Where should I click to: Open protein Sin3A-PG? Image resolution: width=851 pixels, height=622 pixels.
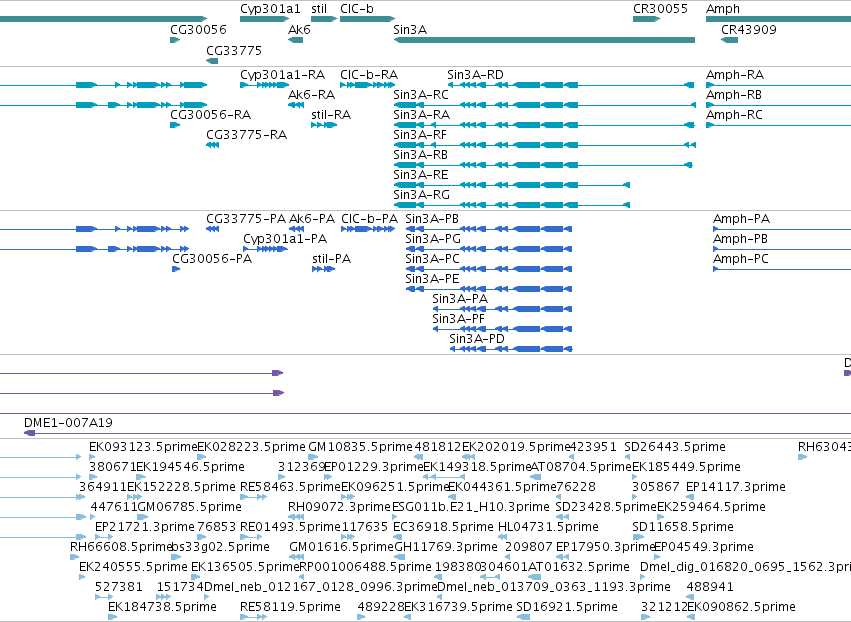coord(433,239)
